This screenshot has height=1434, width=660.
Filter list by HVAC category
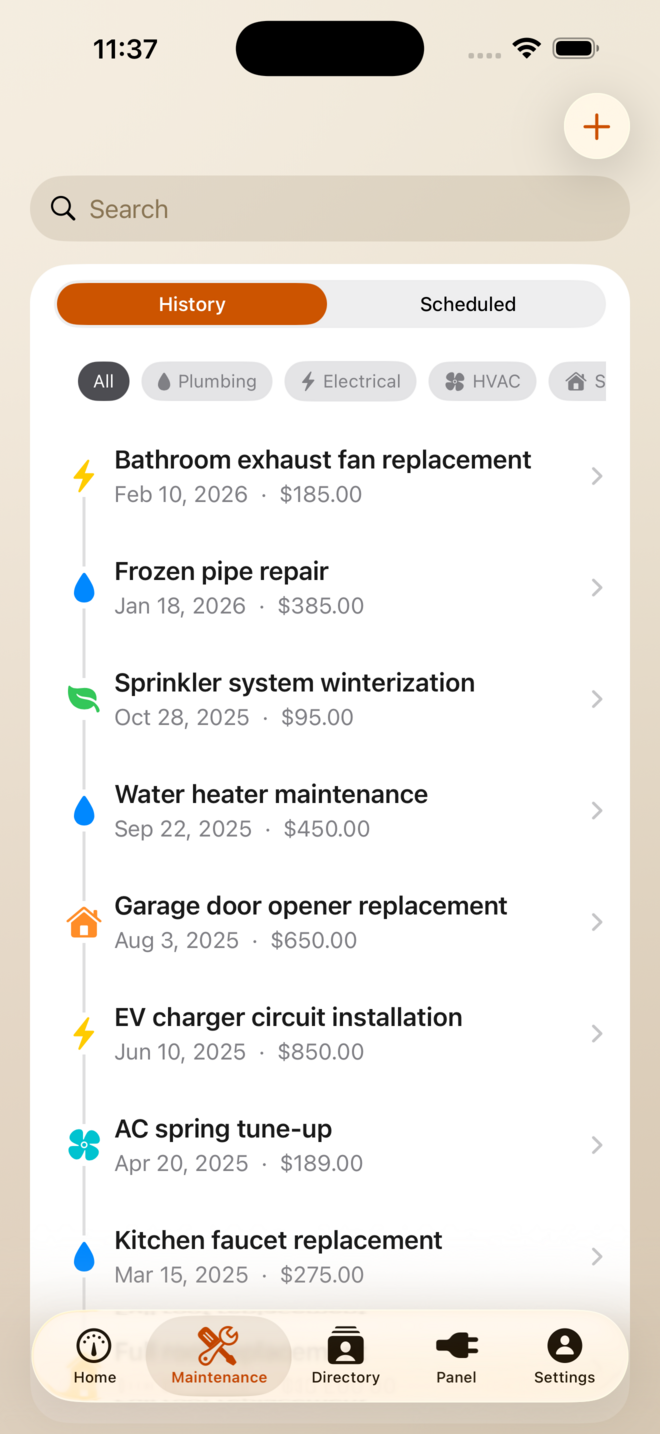482,381
